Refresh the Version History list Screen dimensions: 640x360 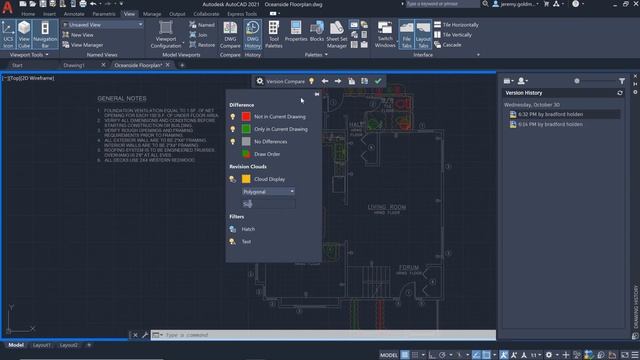pyautogui.click(x=620, y=93)
